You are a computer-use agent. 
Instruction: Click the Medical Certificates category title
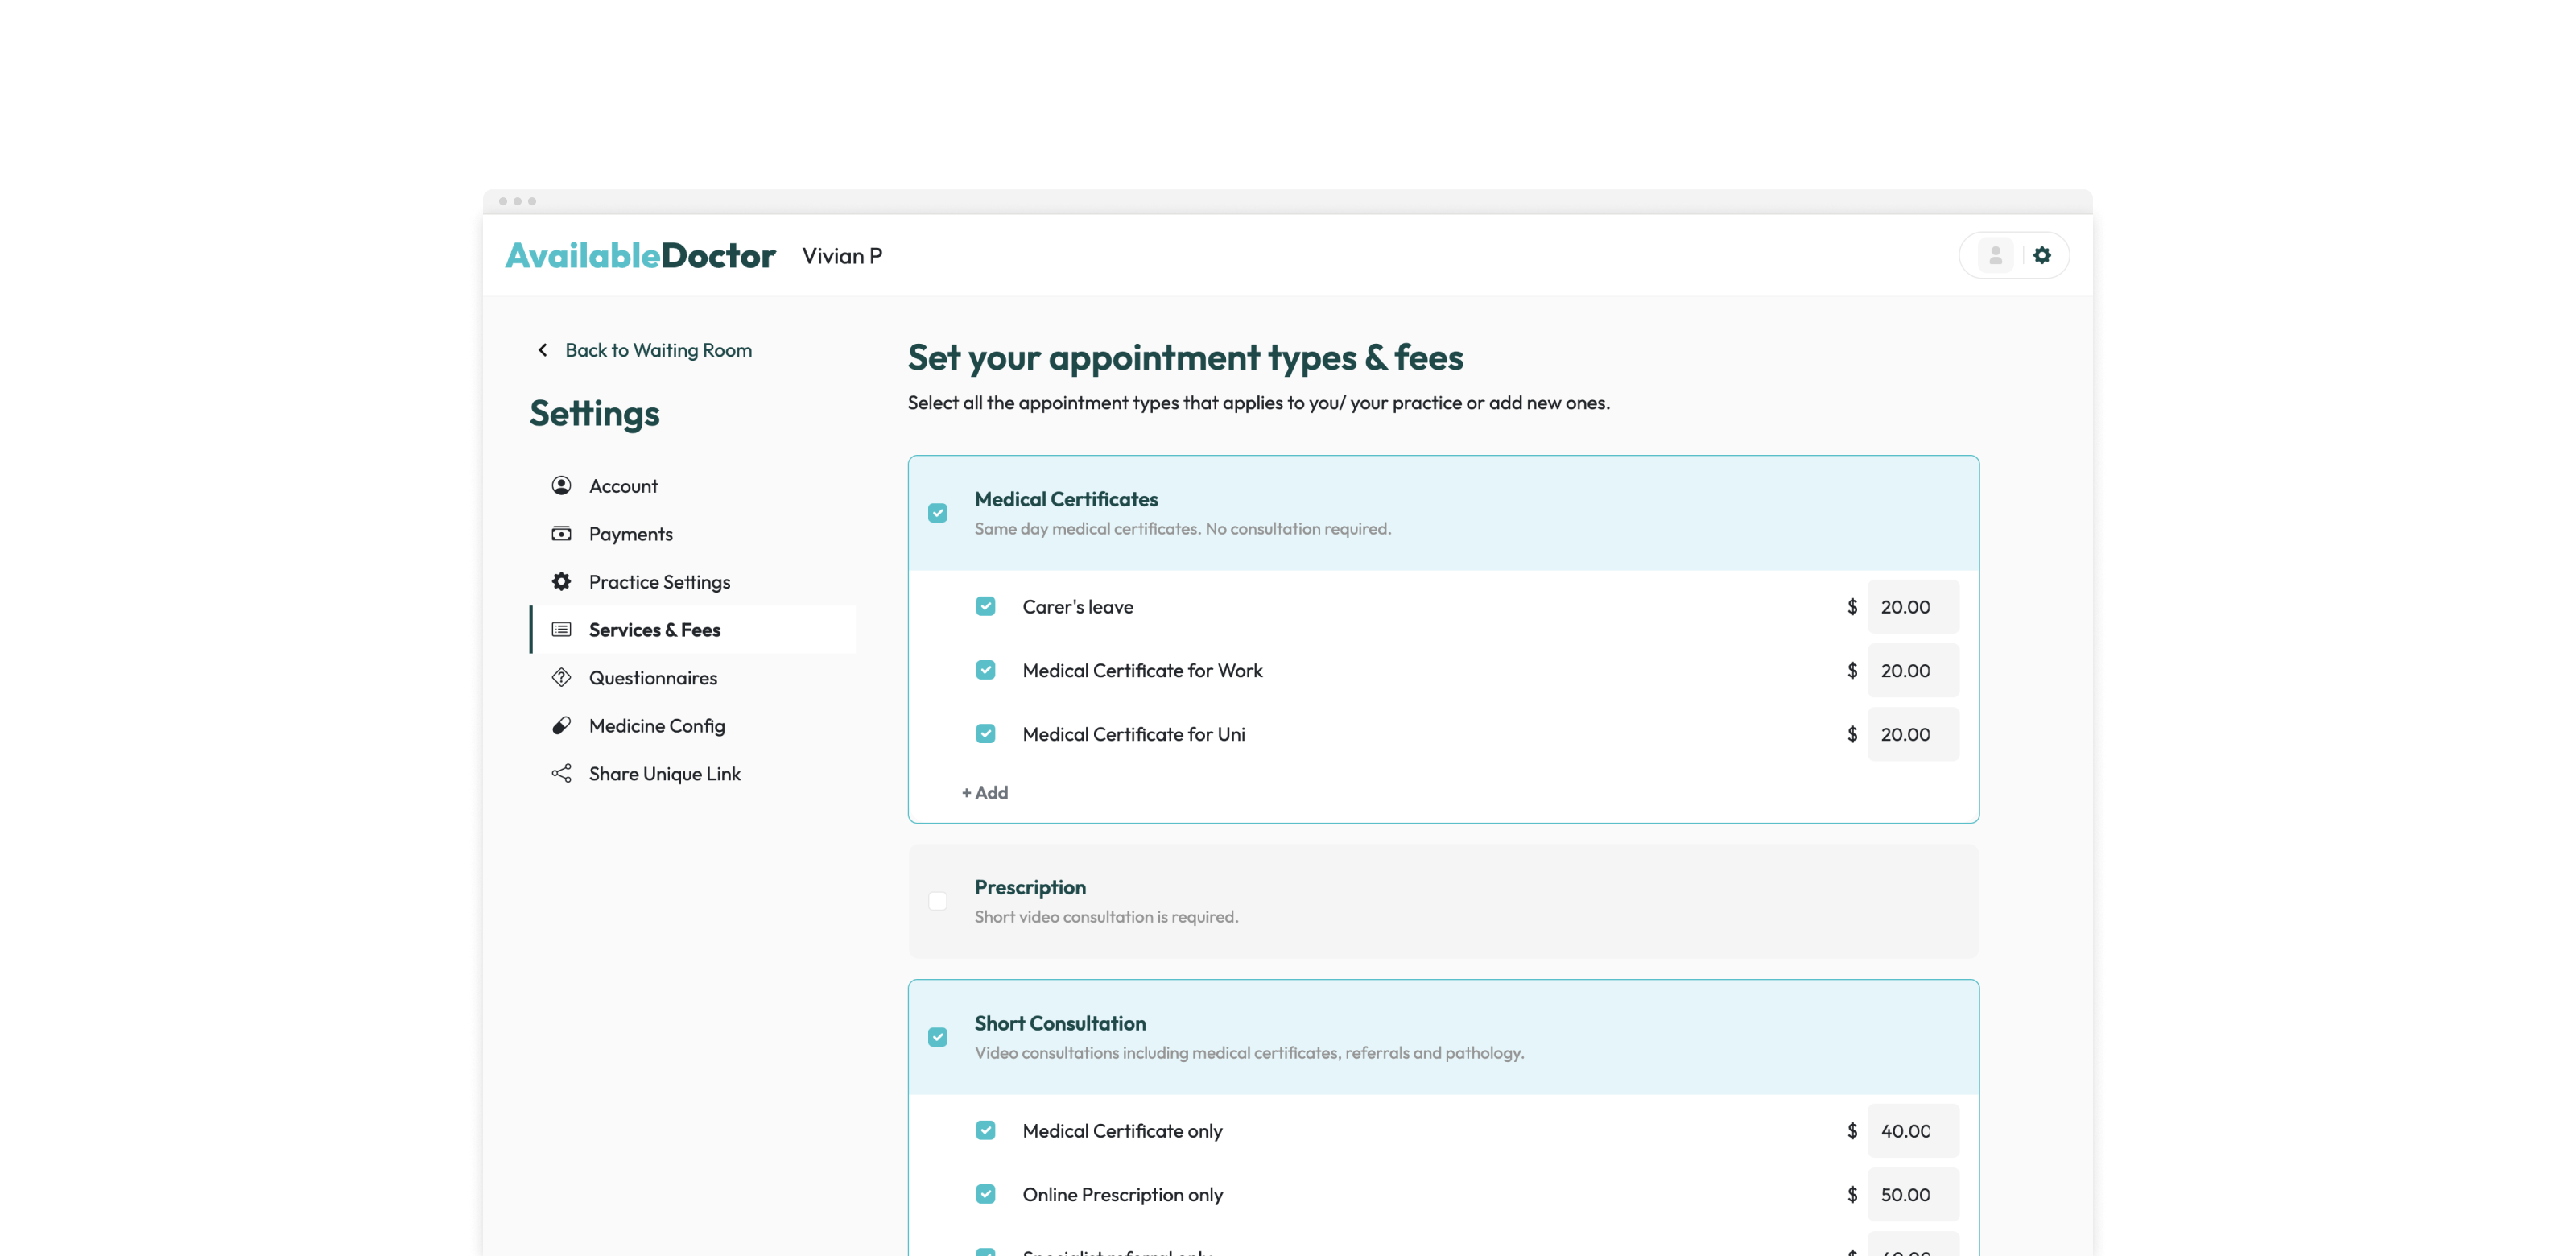coord(1066,499)
